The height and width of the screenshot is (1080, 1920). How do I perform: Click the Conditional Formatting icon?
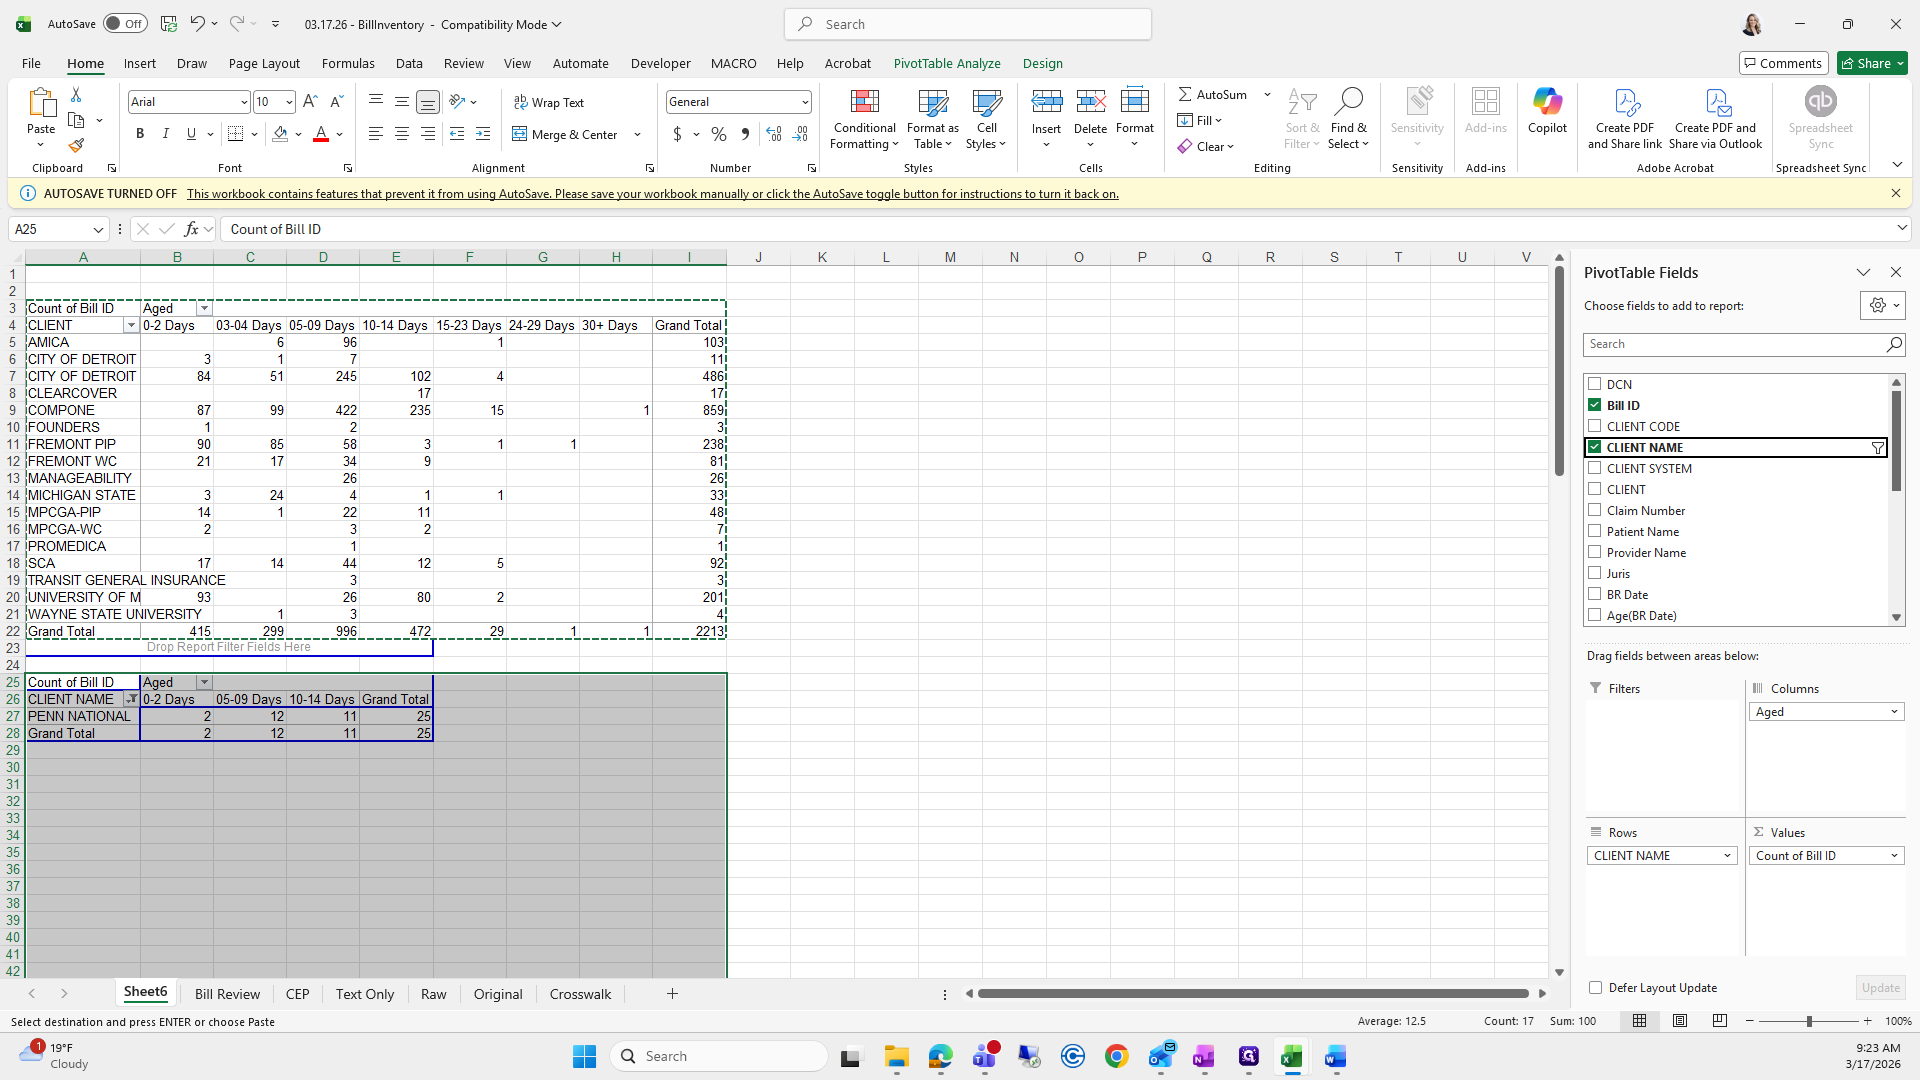(864, 102)
